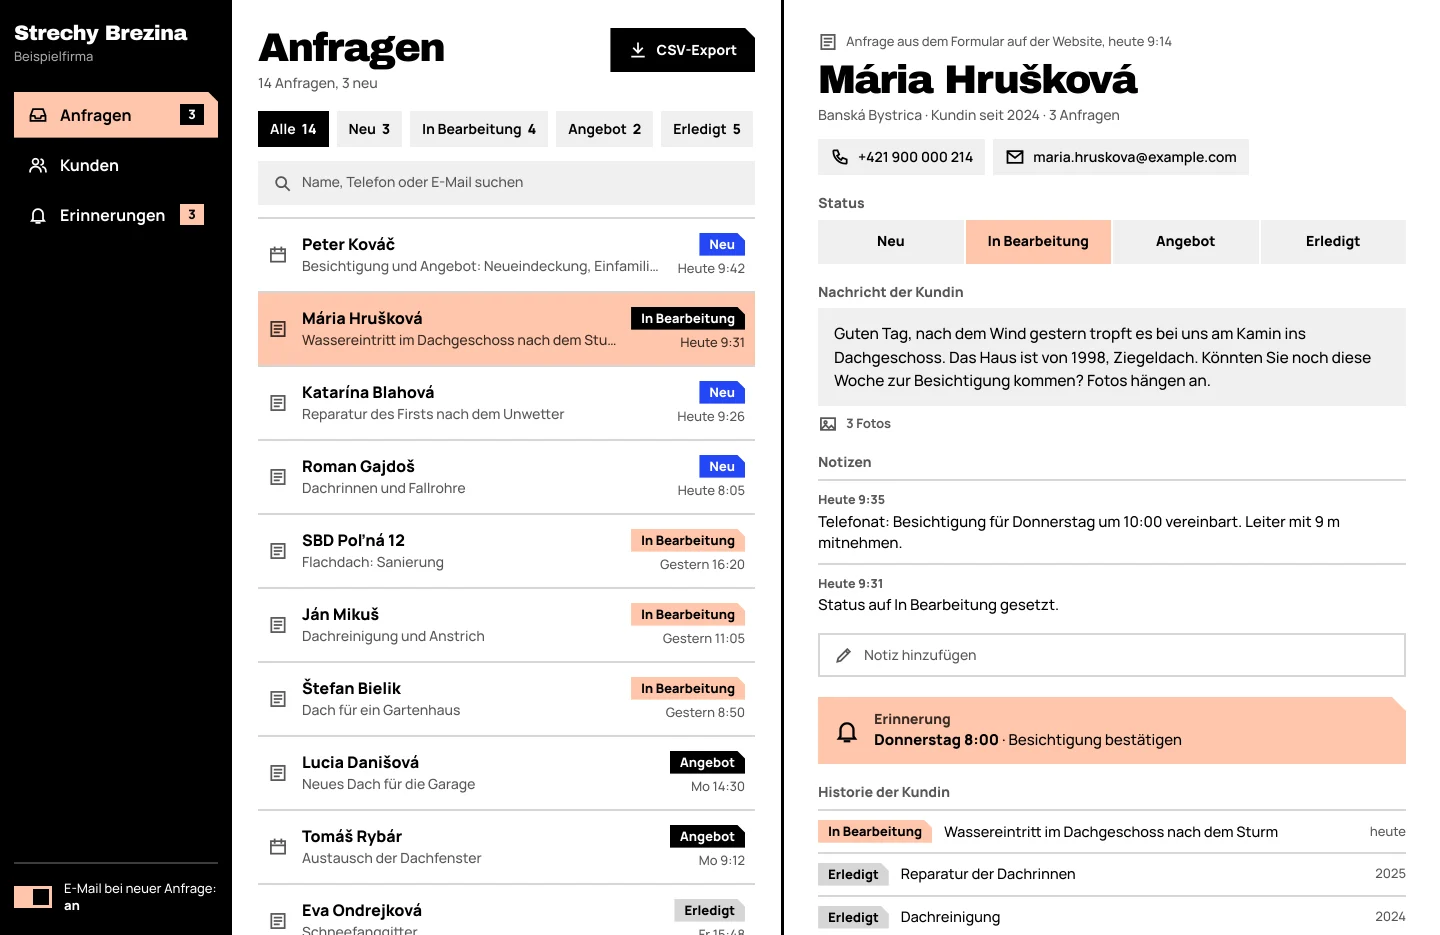Open history entry Reparatur der Dachrinnen

click(1112, 874)
